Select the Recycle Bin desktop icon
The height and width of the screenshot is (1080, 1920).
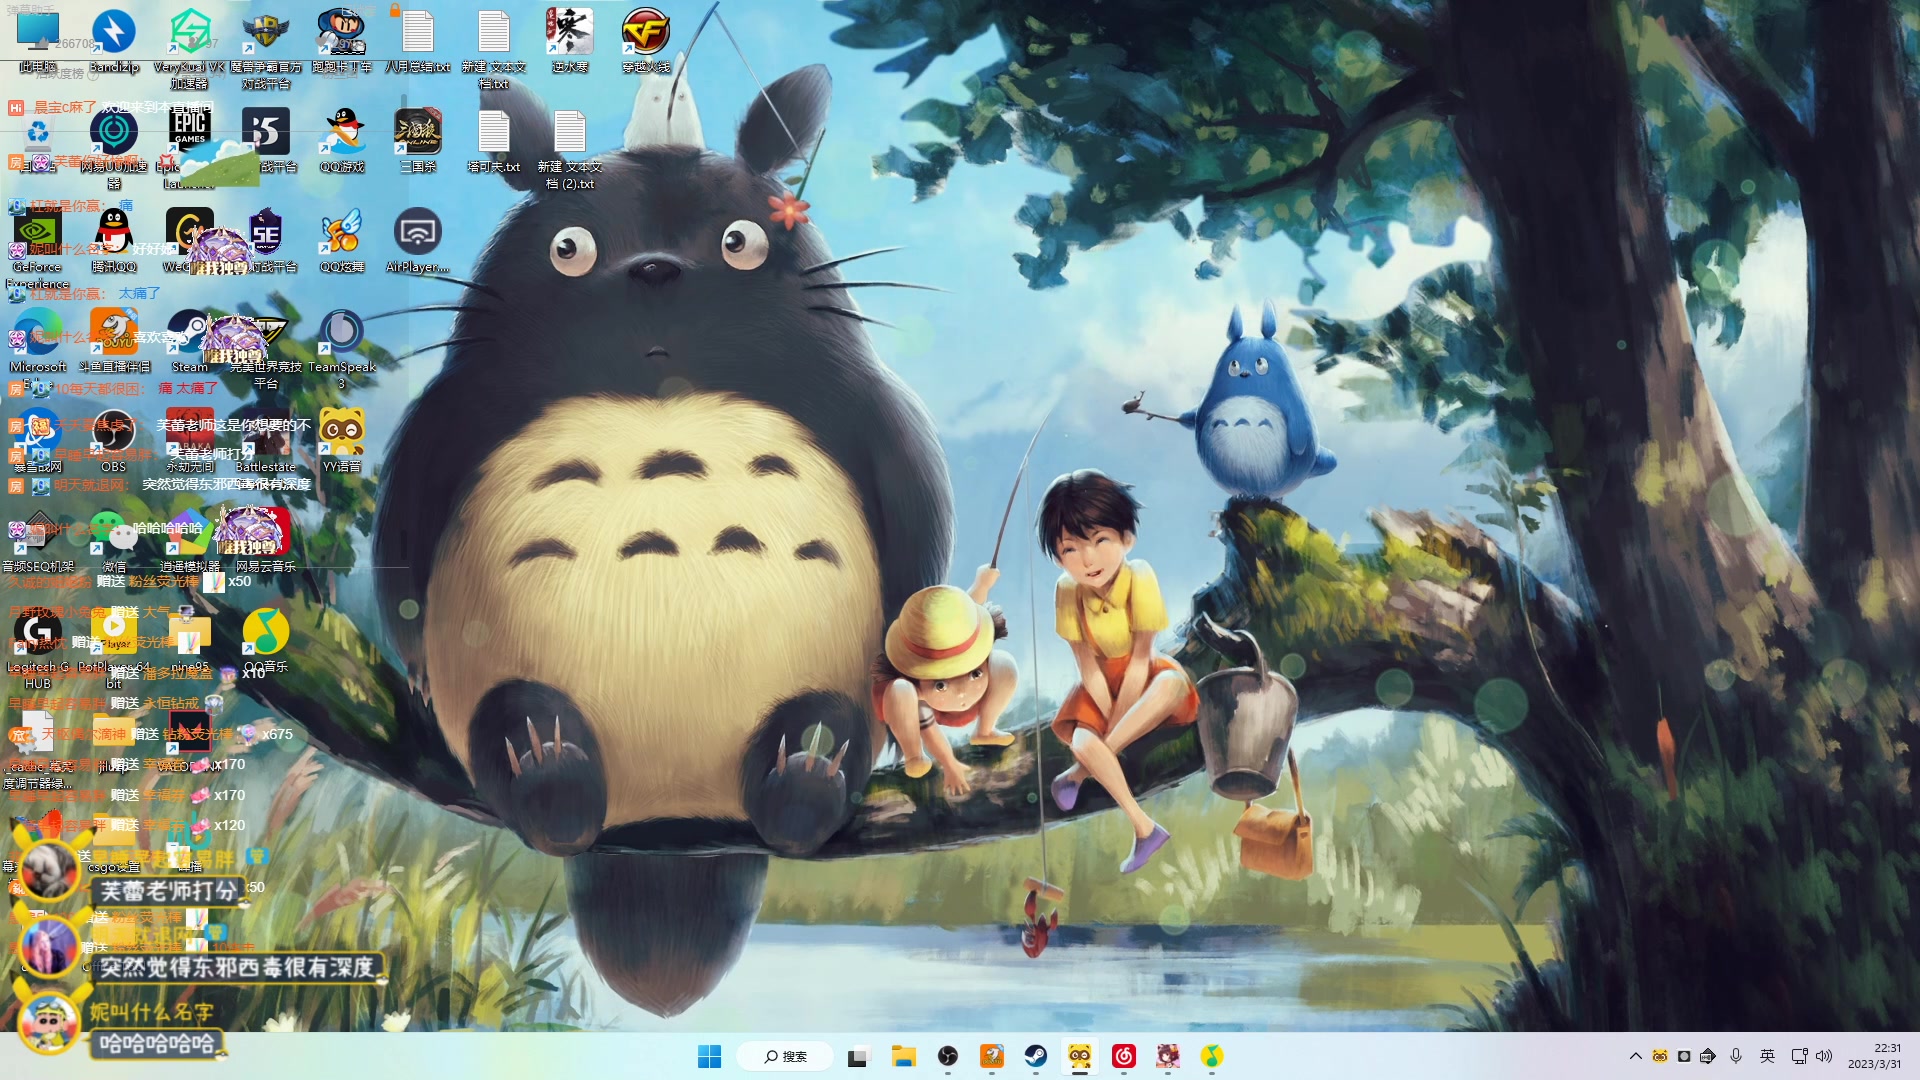click(38, 140)
